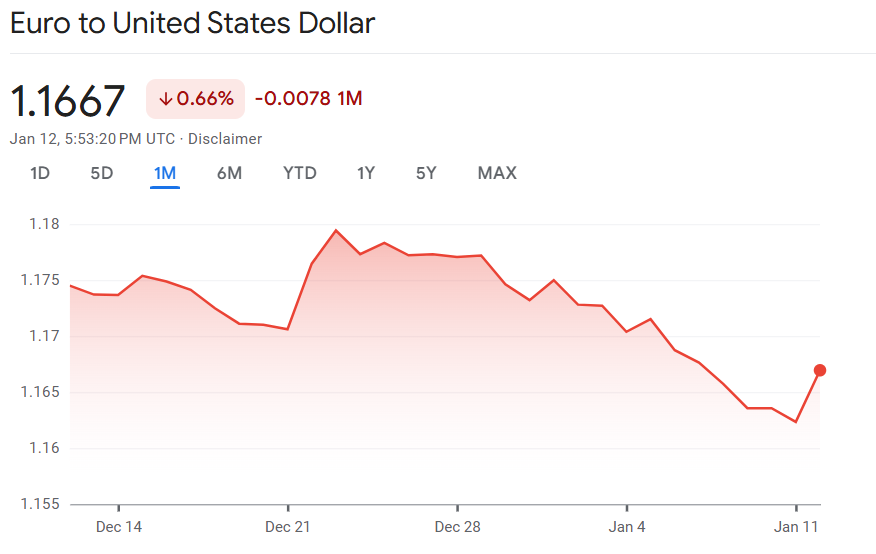
Task: Click the Jan 11 date axis label
Action: 797,527
